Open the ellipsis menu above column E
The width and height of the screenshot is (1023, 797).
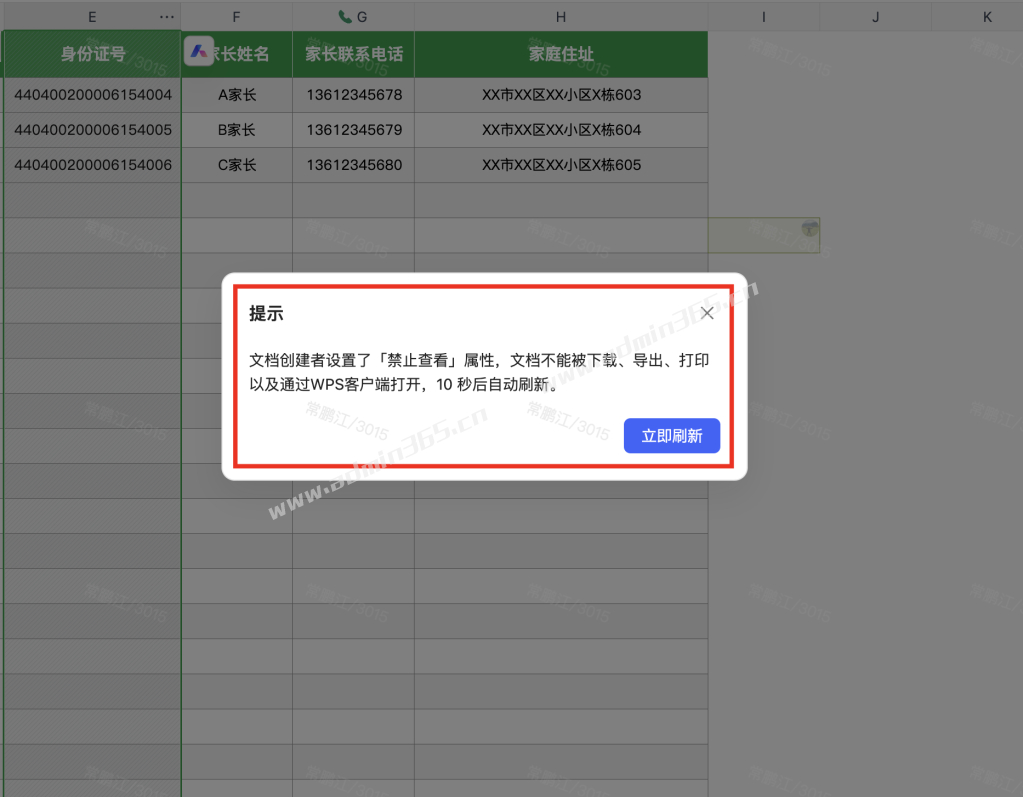167,15
